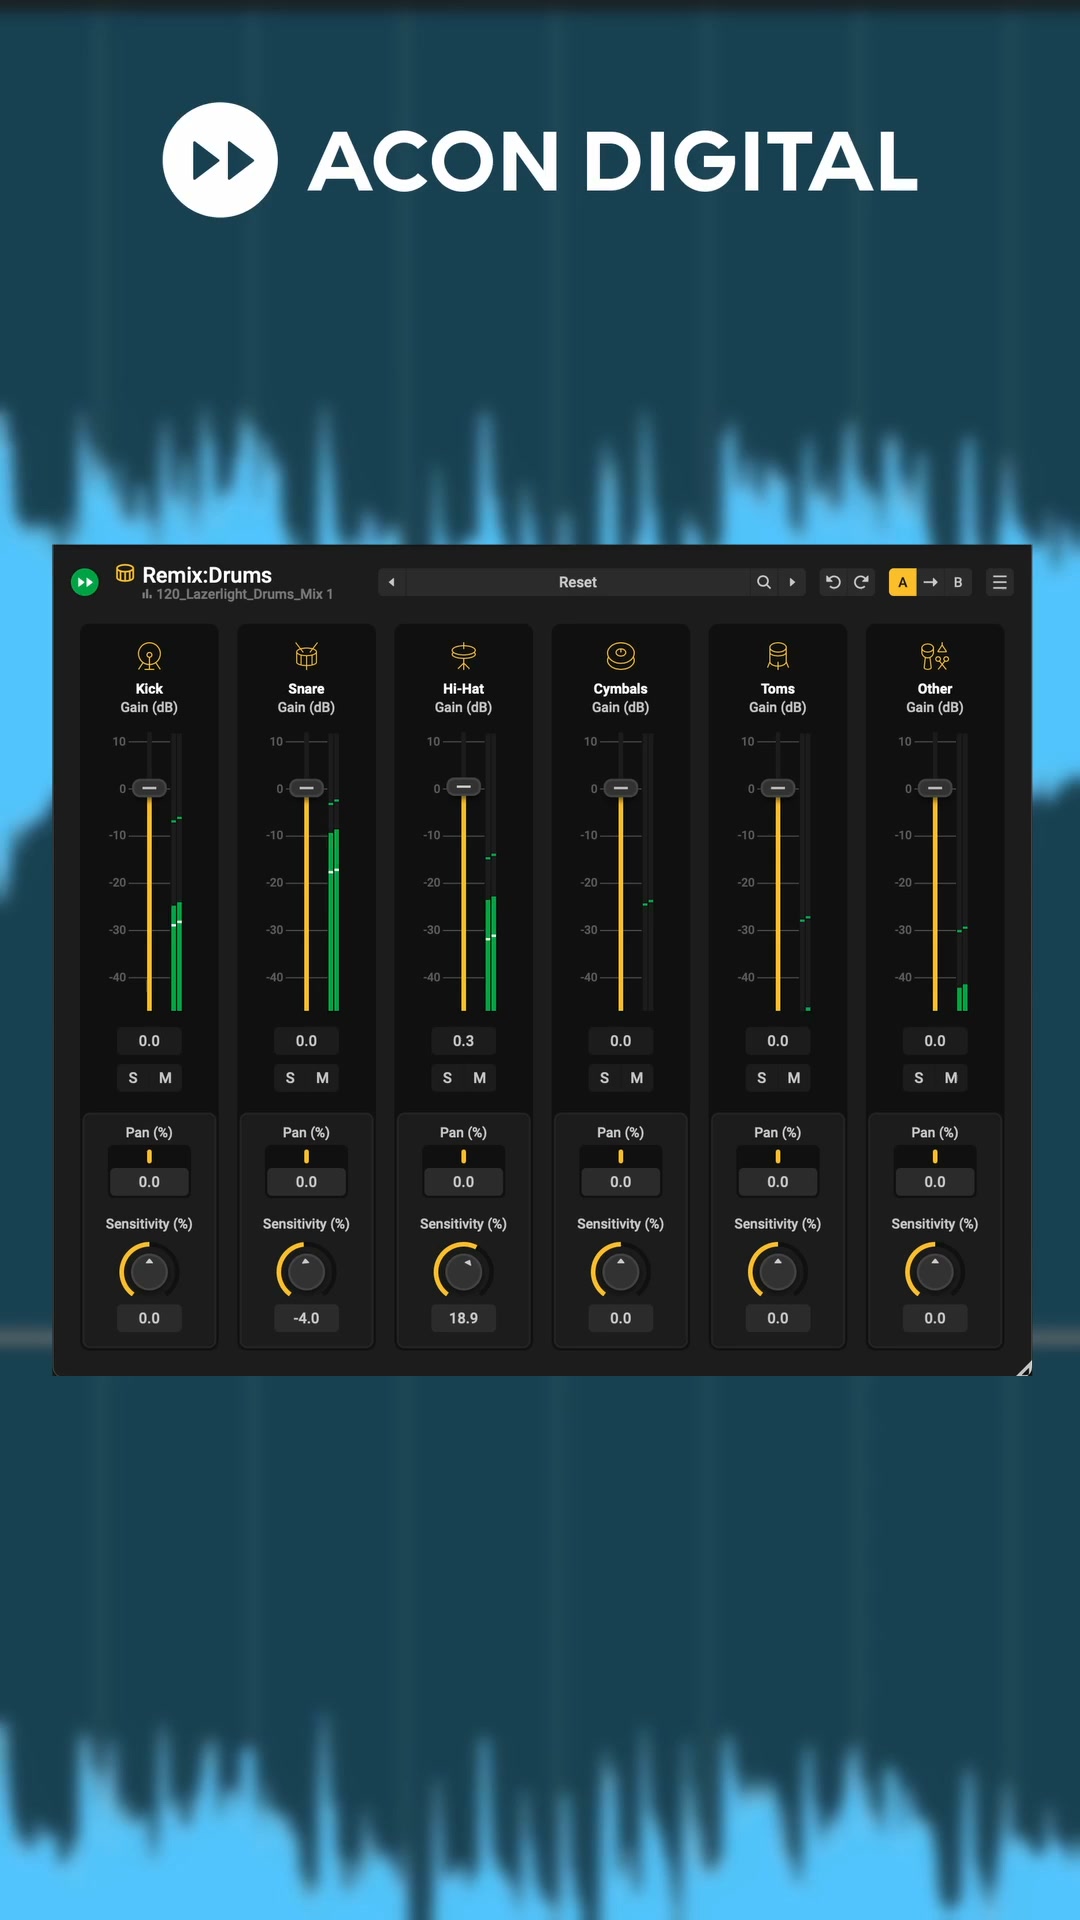Mute the Other channel
Screen dimensions: 1080x1920
click(x=951, y=1078)
